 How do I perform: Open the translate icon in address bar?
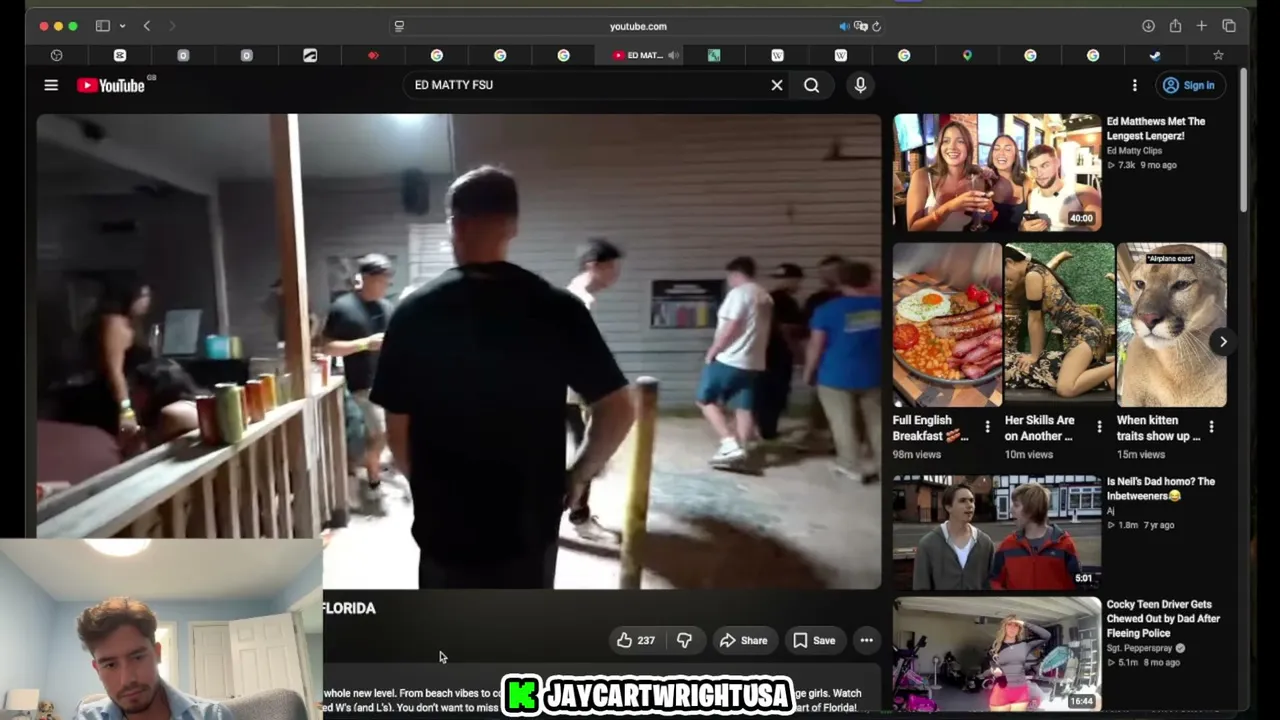click(860, 26)
